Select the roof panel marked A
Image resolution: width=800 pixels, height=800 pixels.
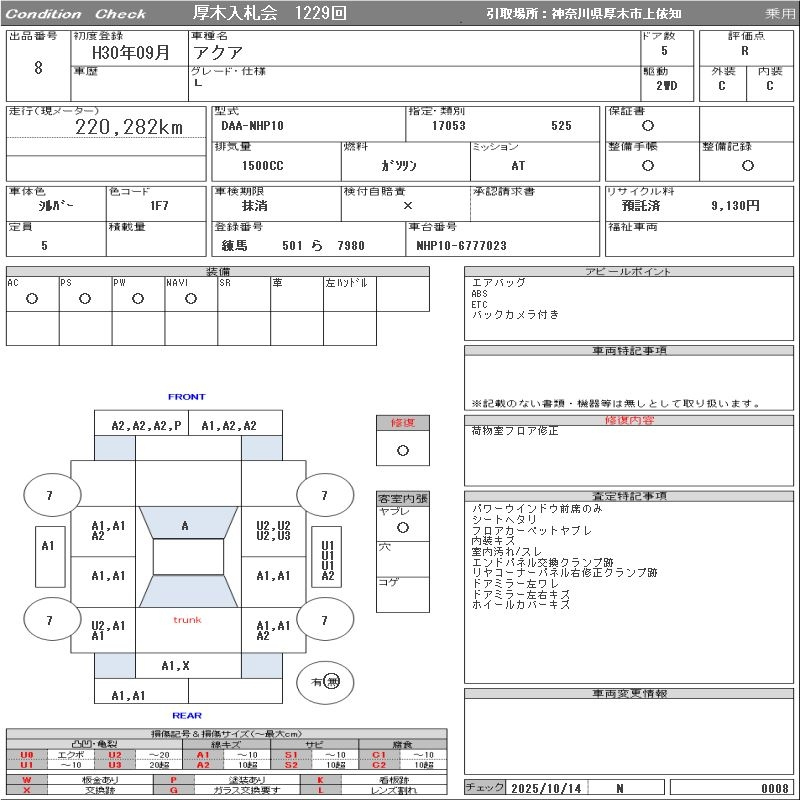[x=185, y=526]
